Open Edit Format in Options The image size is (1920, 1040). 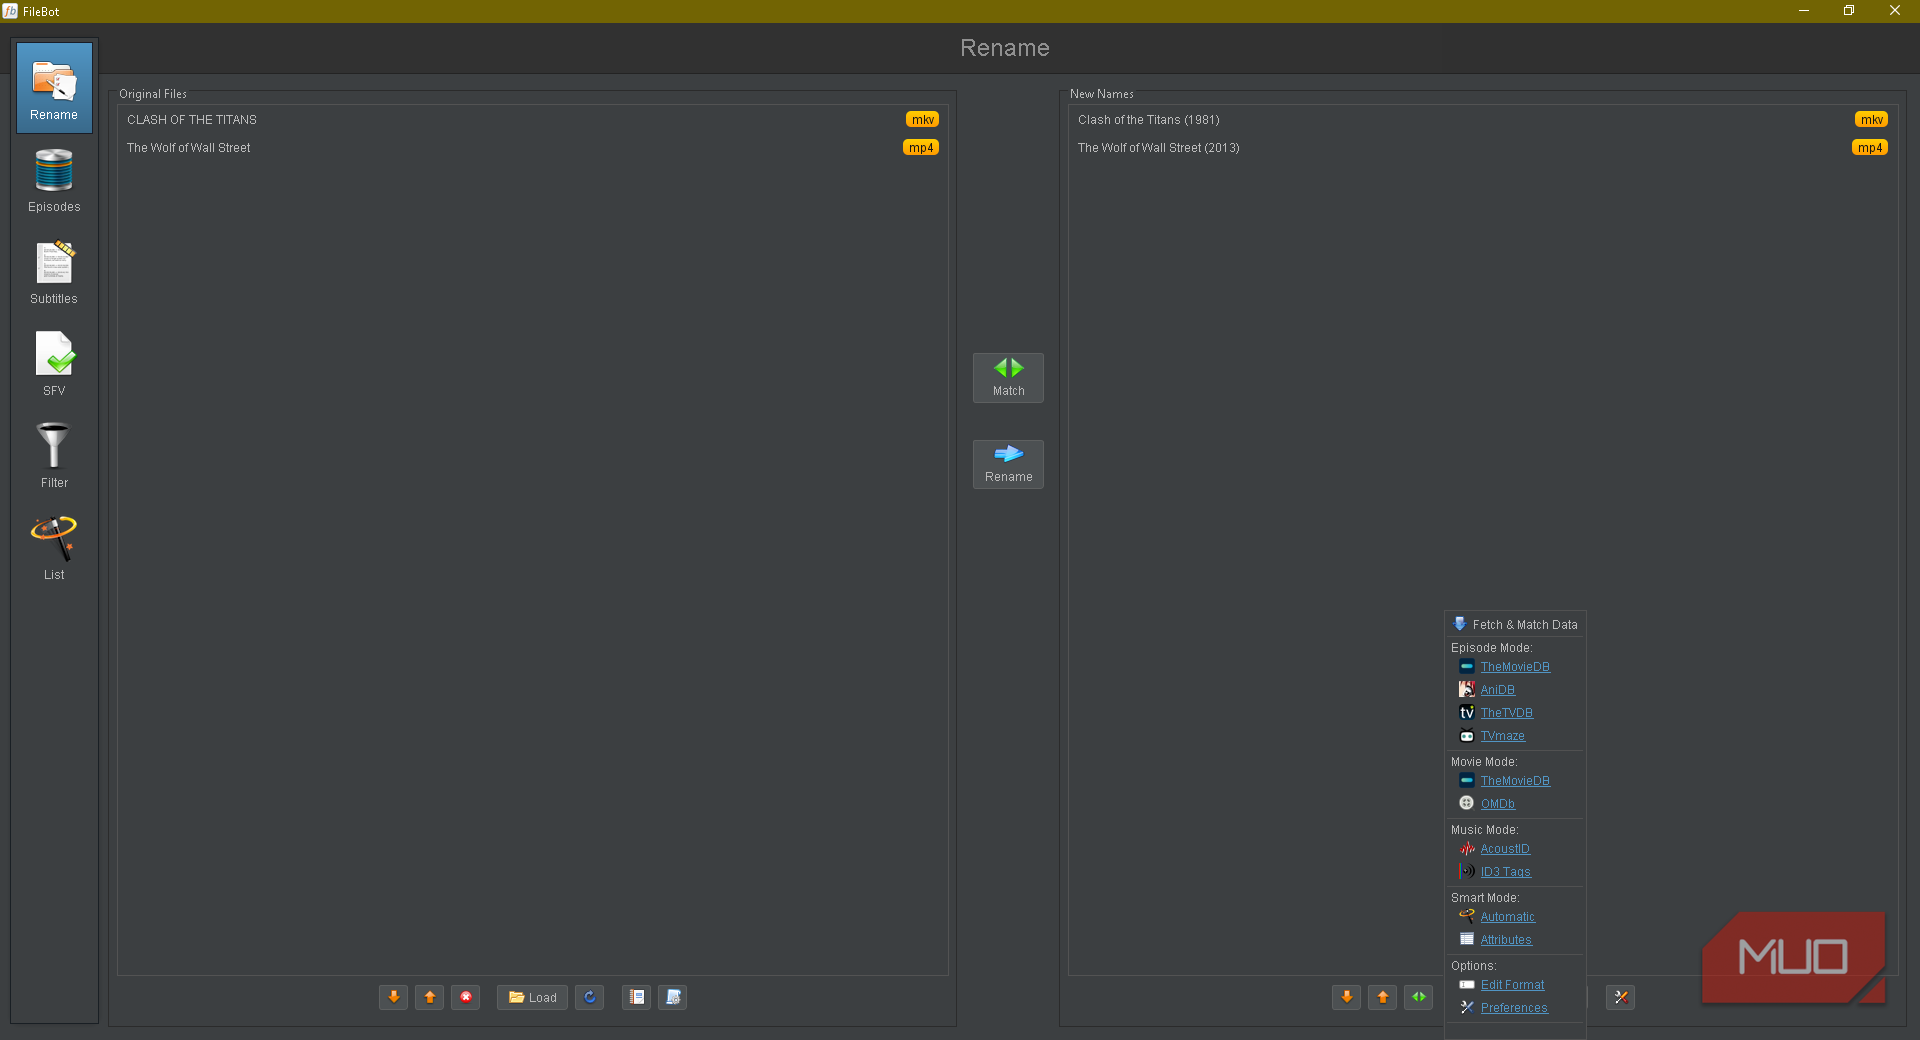click(x=1512, y=985)
